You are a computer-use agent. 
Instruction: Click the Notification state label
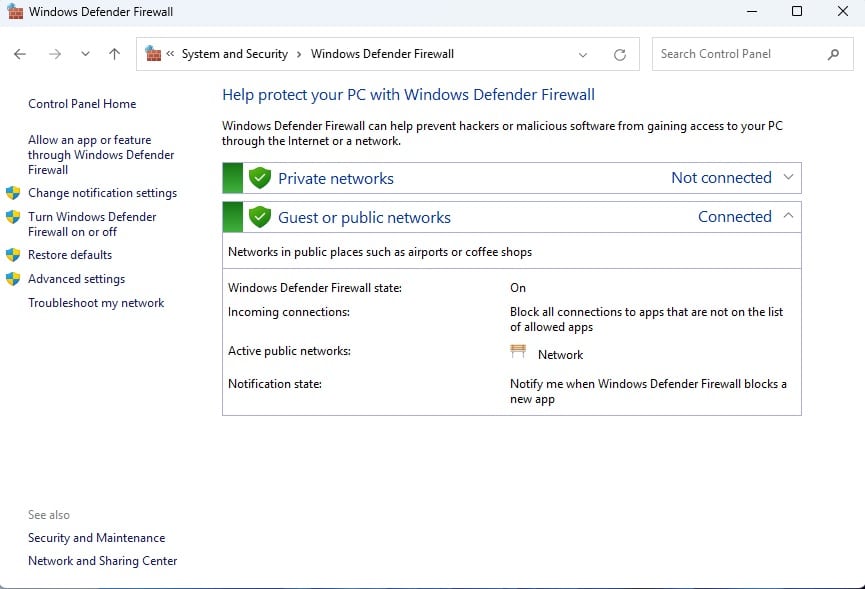[275, 384]
